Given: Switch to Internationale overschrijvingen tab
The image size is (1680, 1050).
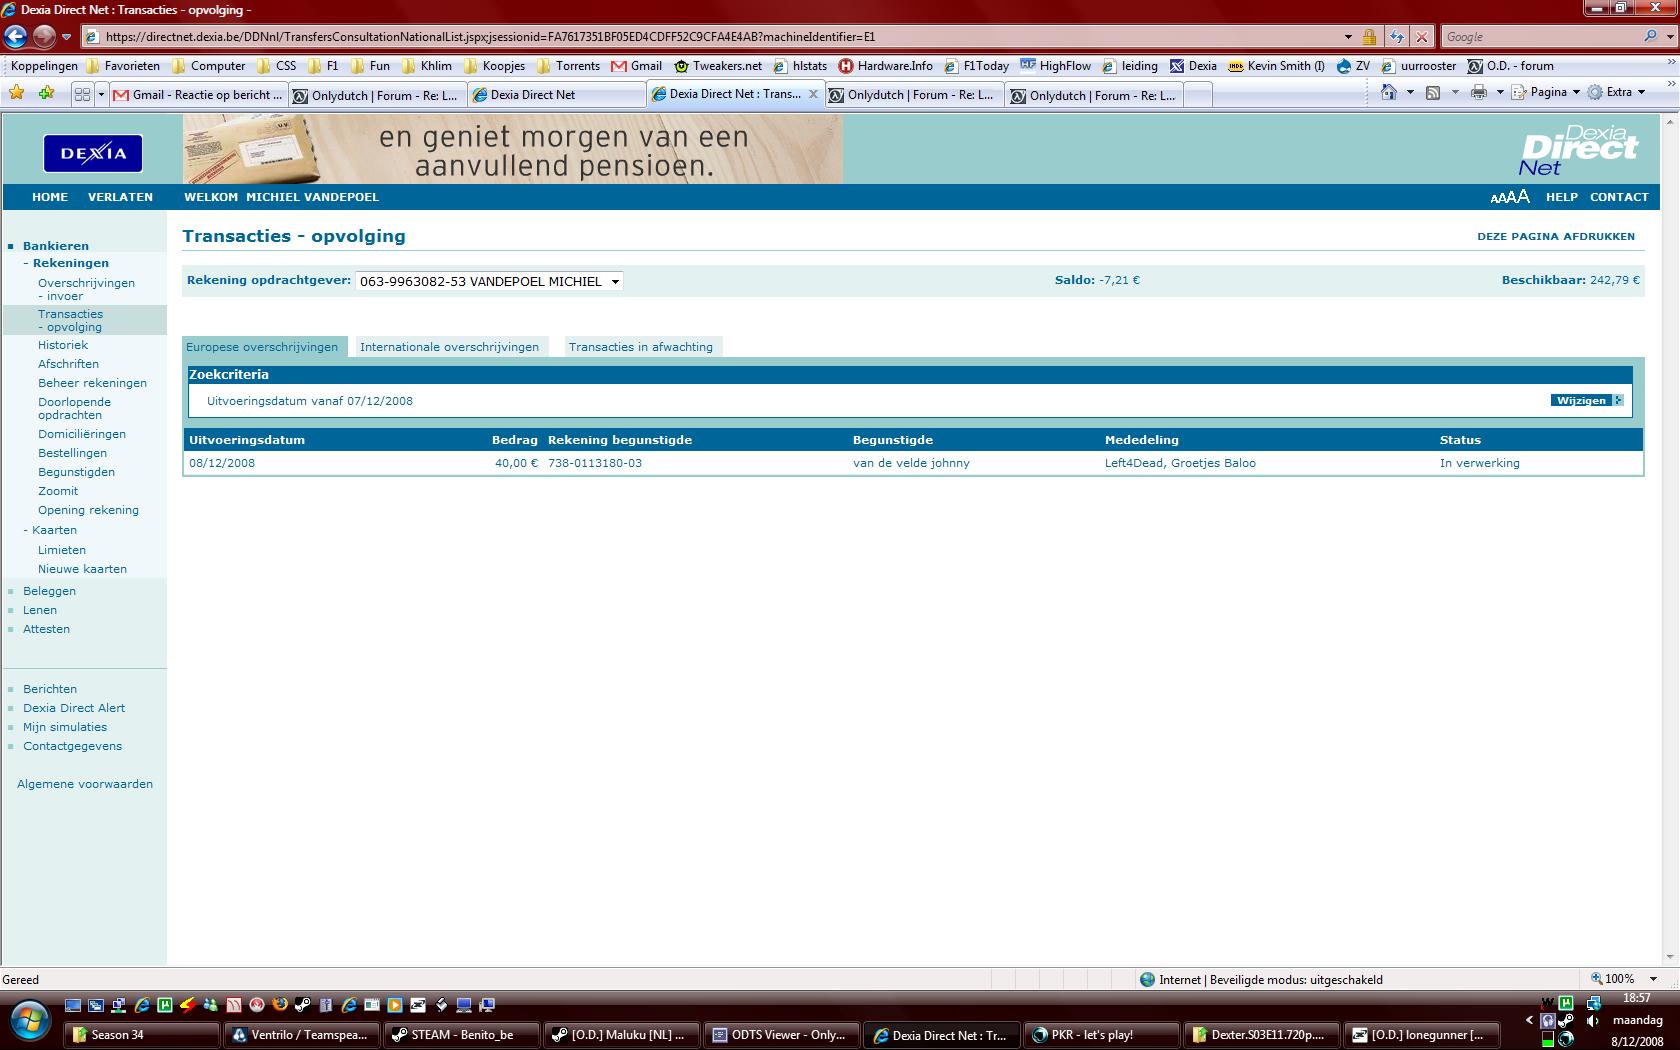Looking at the screenshot, I should 449,347.
